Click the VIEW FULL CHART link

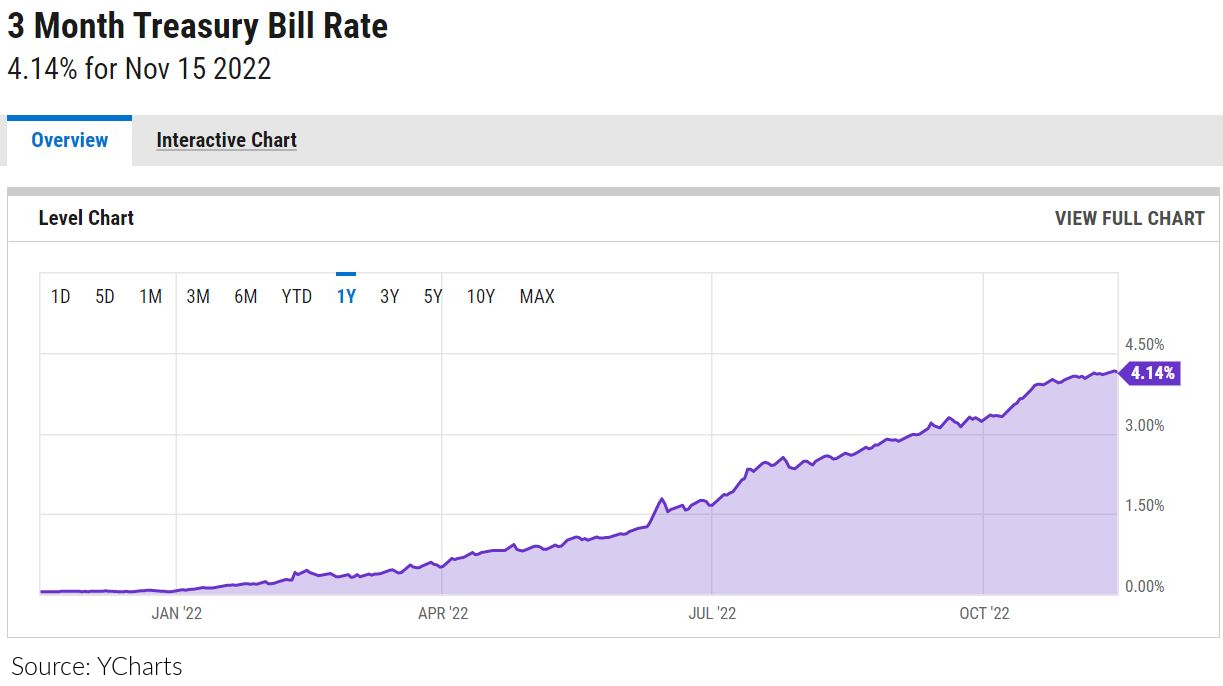(x=1129, y=218)
